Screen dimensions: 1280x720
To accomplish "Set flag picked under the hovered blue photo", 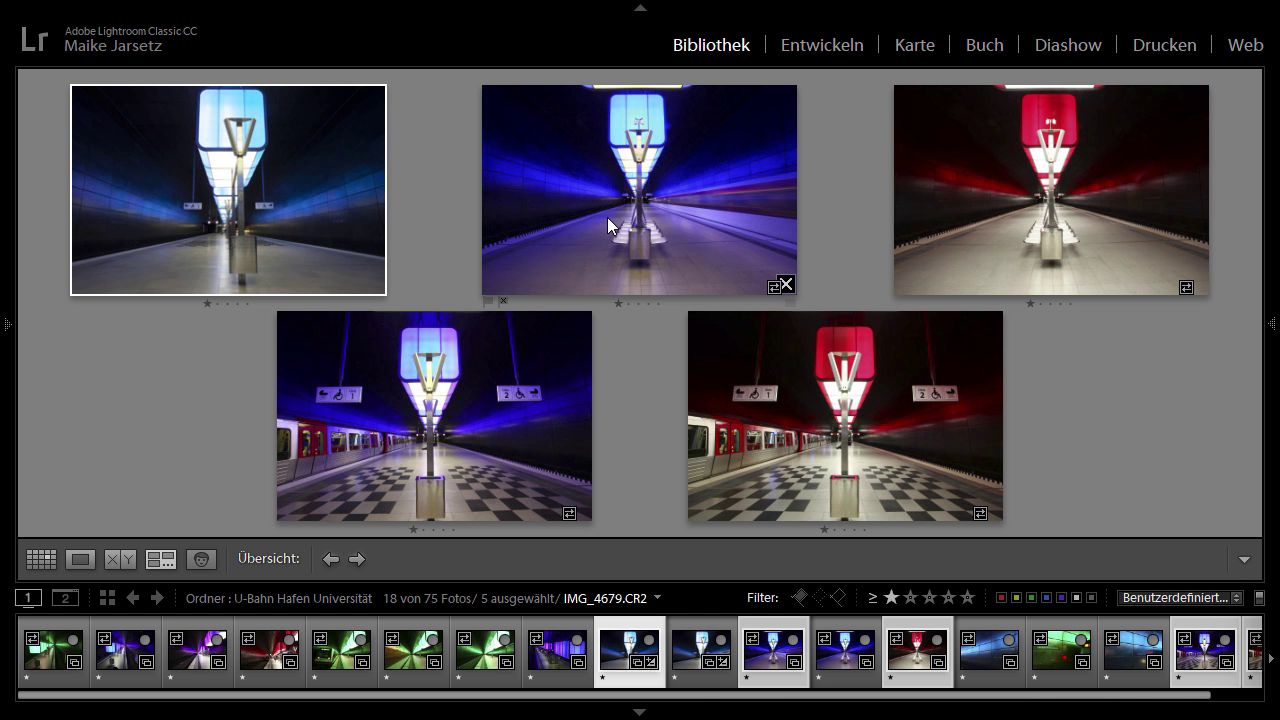I will click(488, 301).
